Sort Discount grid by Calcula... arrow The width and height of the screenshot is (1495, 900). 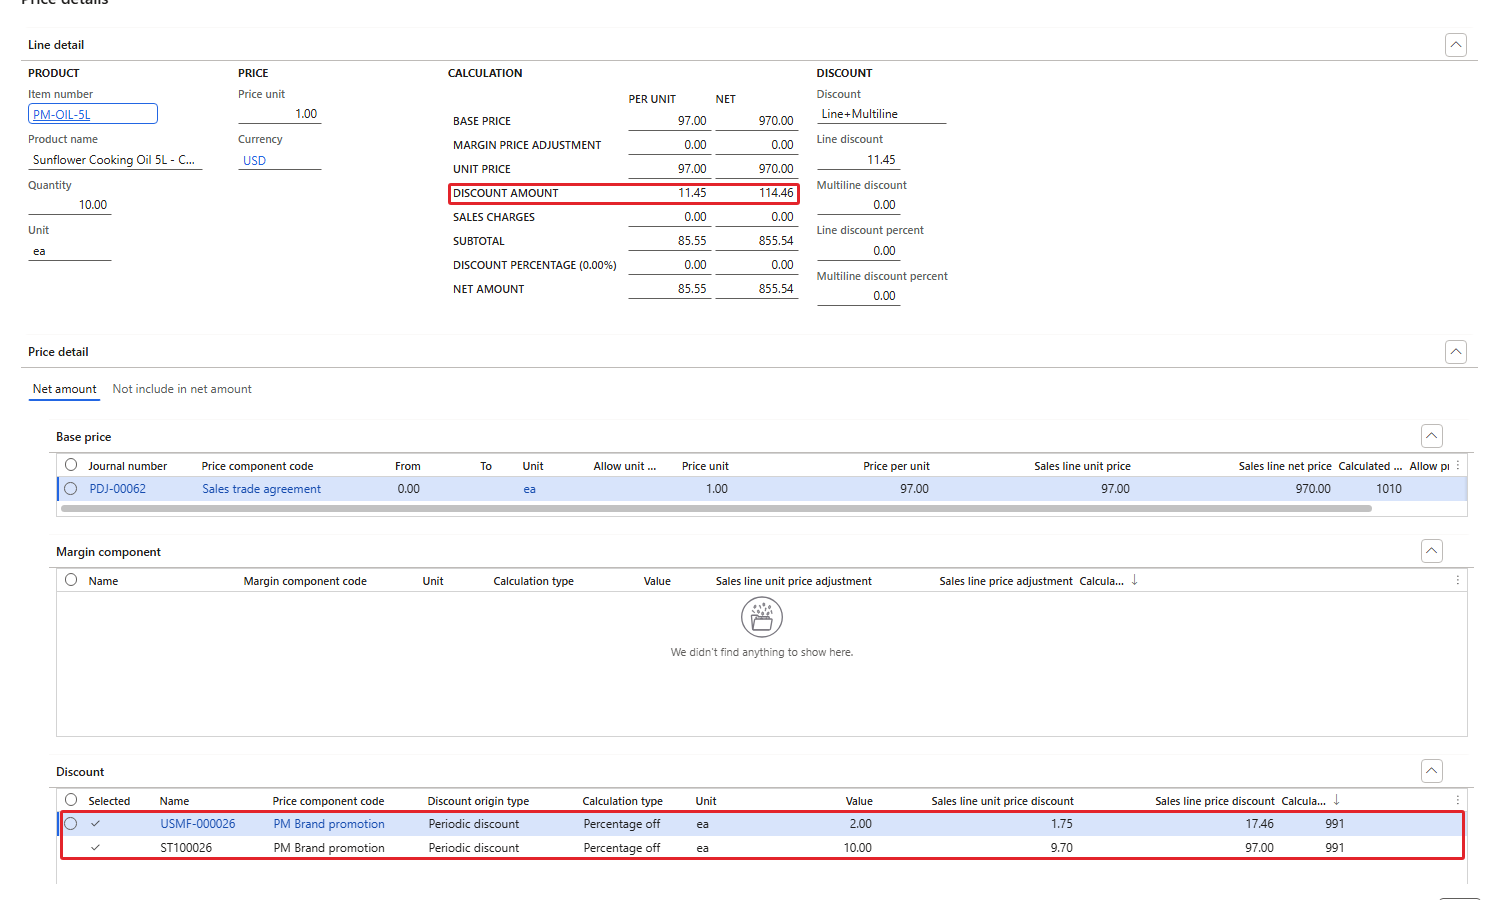tap(1336, 800)
